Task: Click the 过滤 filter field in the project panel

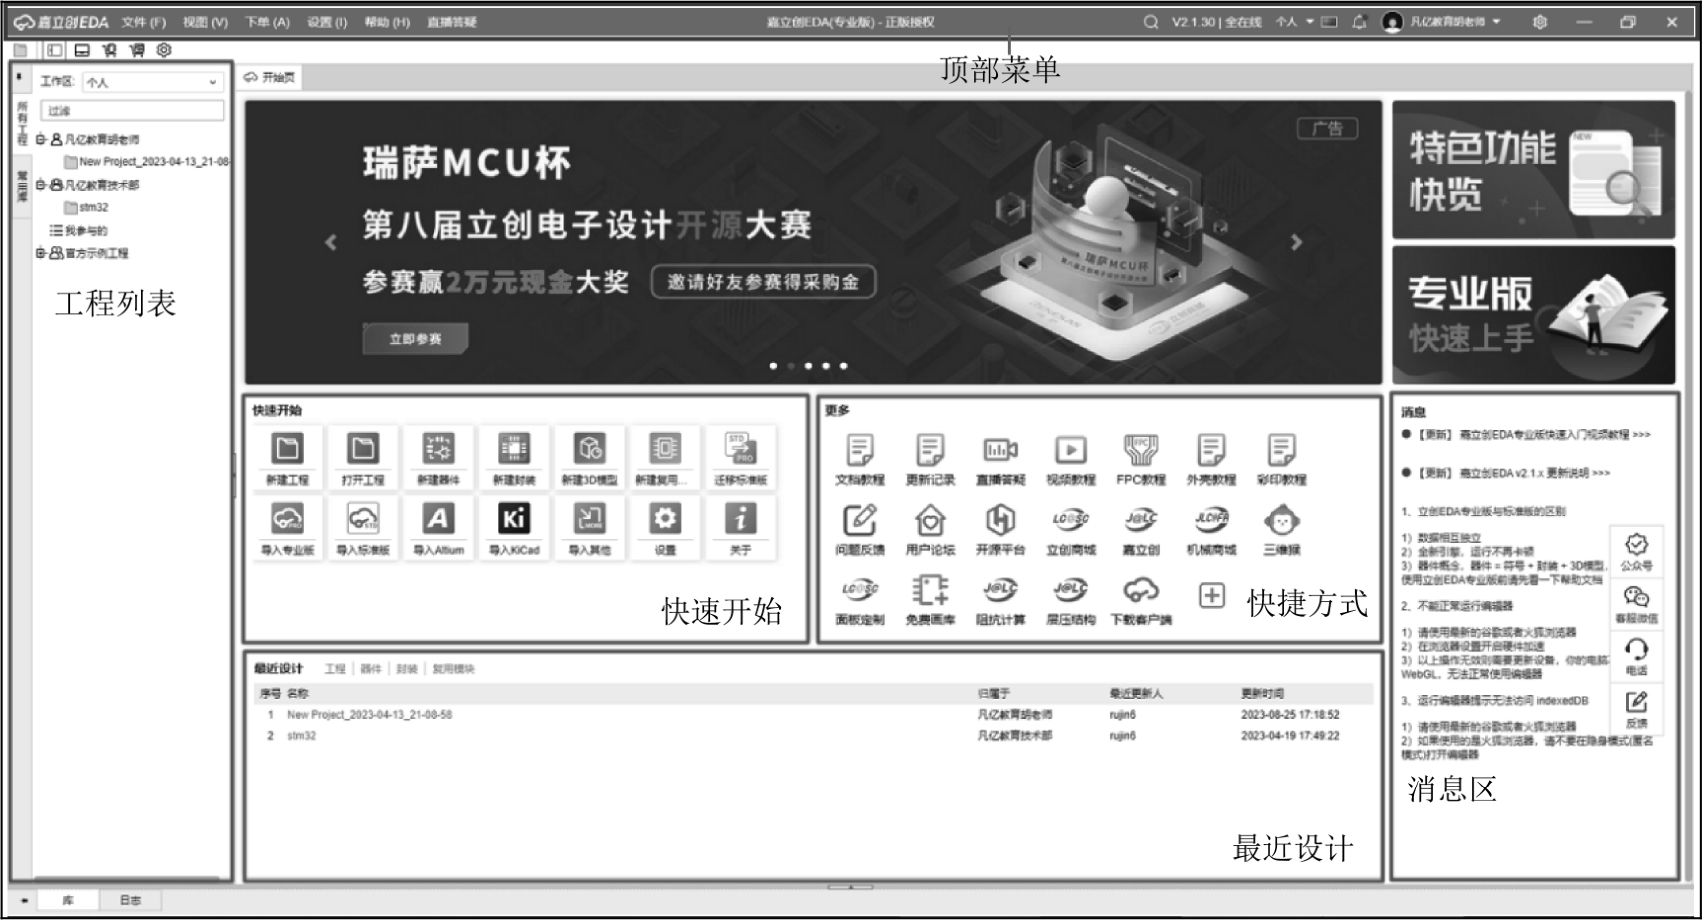Action: 132,111
